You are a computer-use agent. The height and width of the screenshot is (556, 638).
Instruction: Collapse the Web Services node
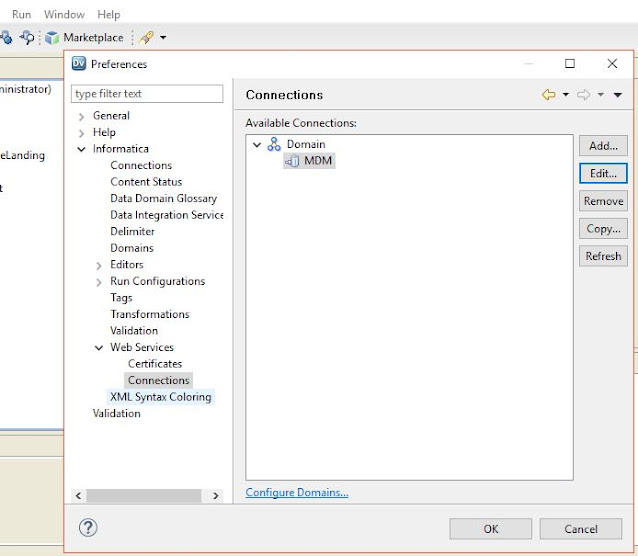point(99,348)
